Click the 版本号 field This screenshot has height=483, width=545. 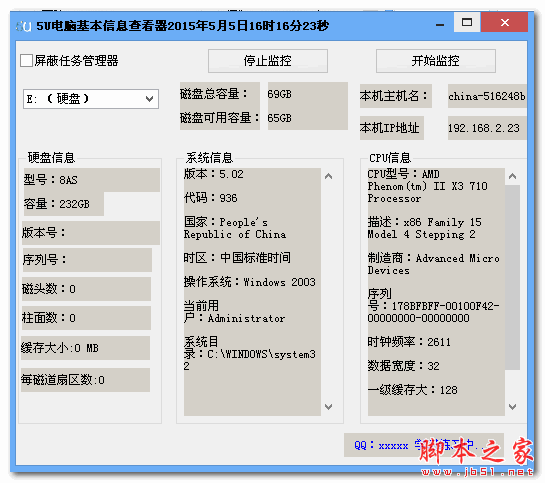click(x=91, y=233)
